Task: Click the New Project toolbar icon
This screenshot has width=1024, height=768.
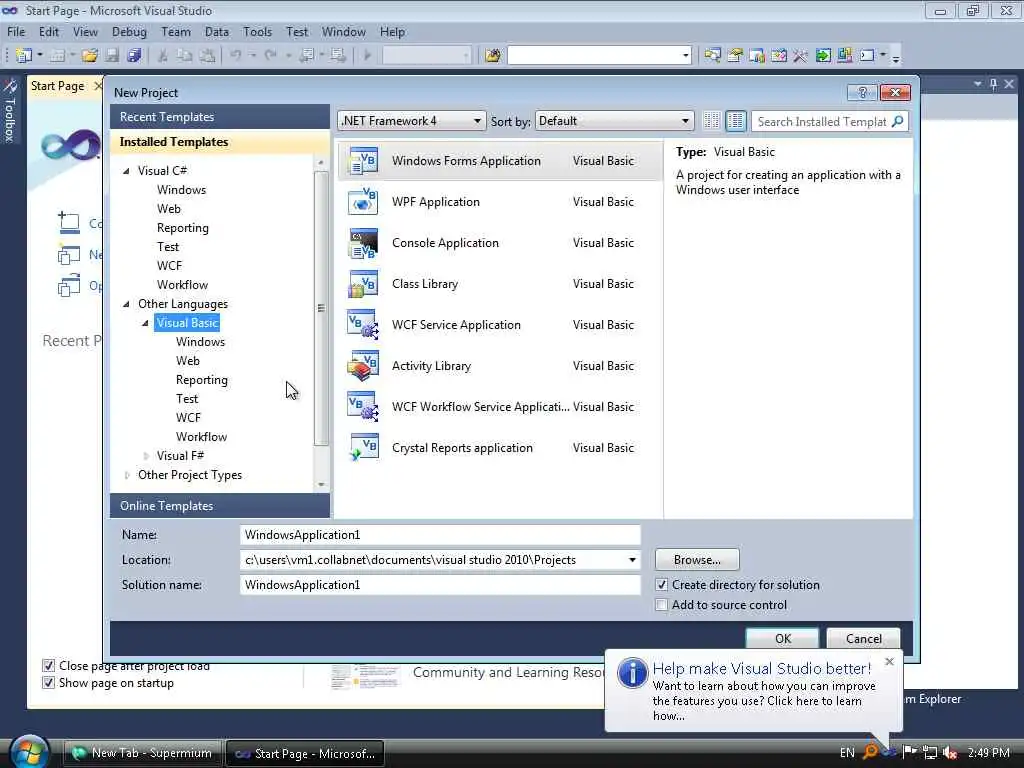Action: (x=24, y=56)
